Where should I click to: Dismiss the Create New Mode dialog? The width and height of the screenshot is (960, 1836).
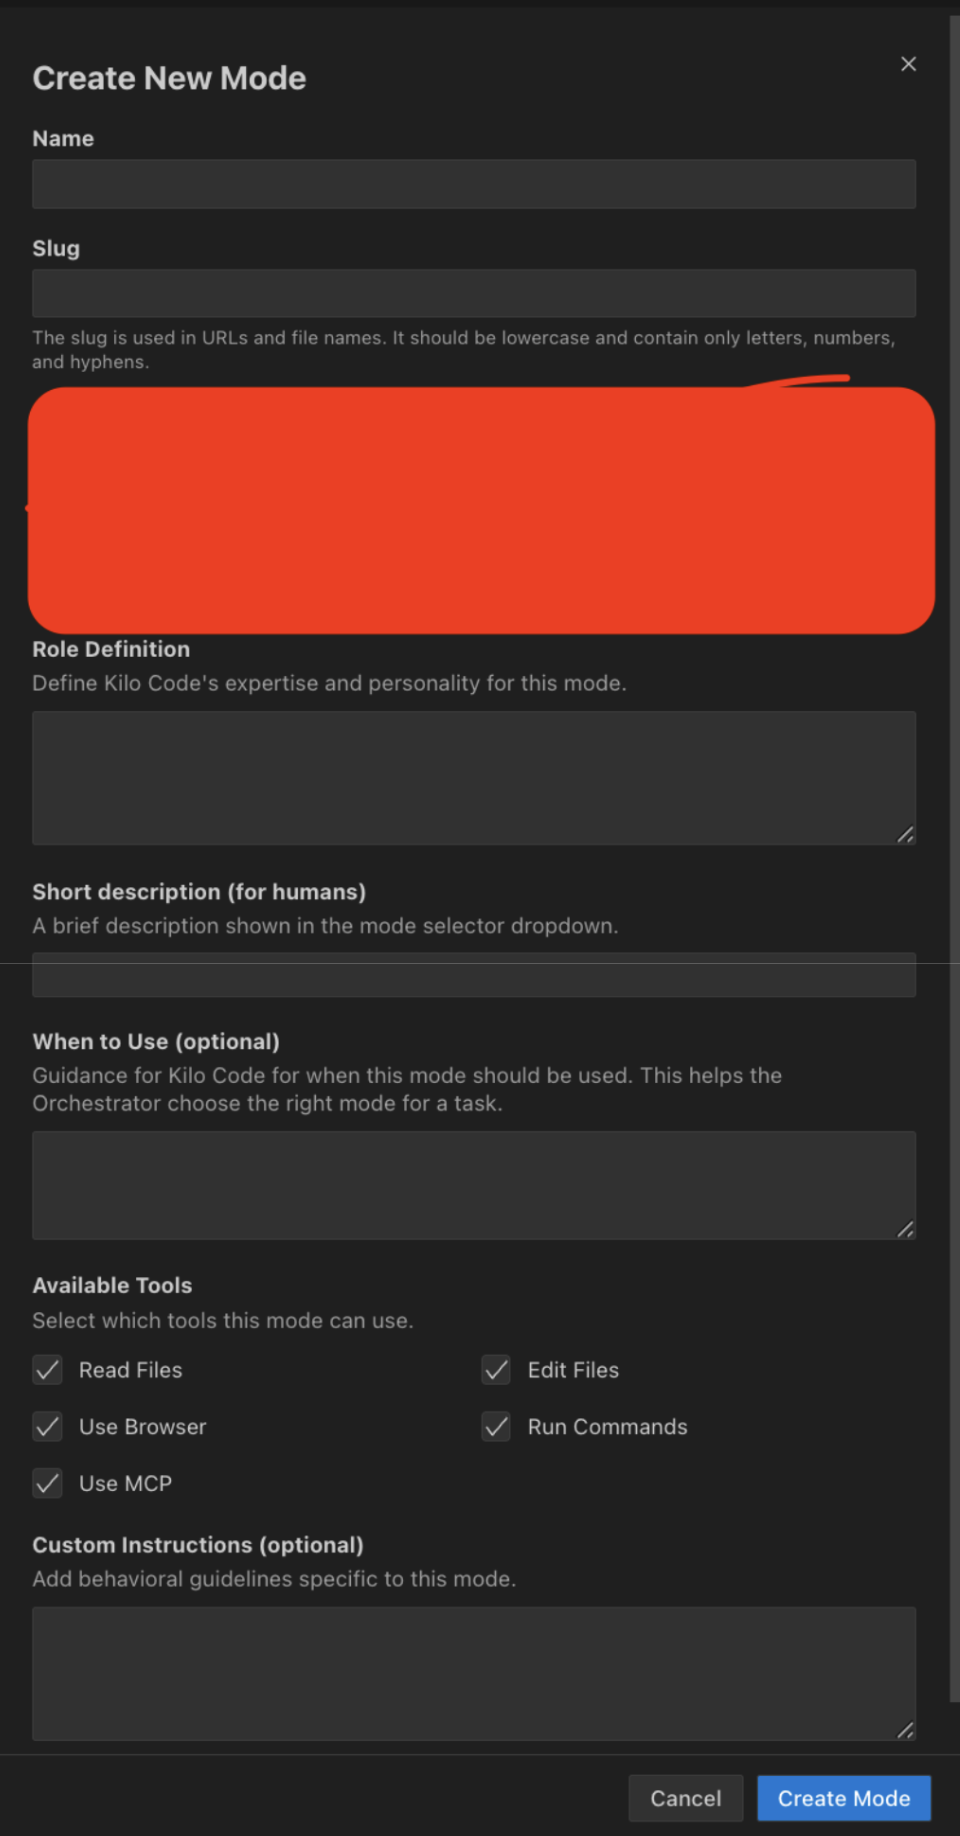tap(907, 63)
